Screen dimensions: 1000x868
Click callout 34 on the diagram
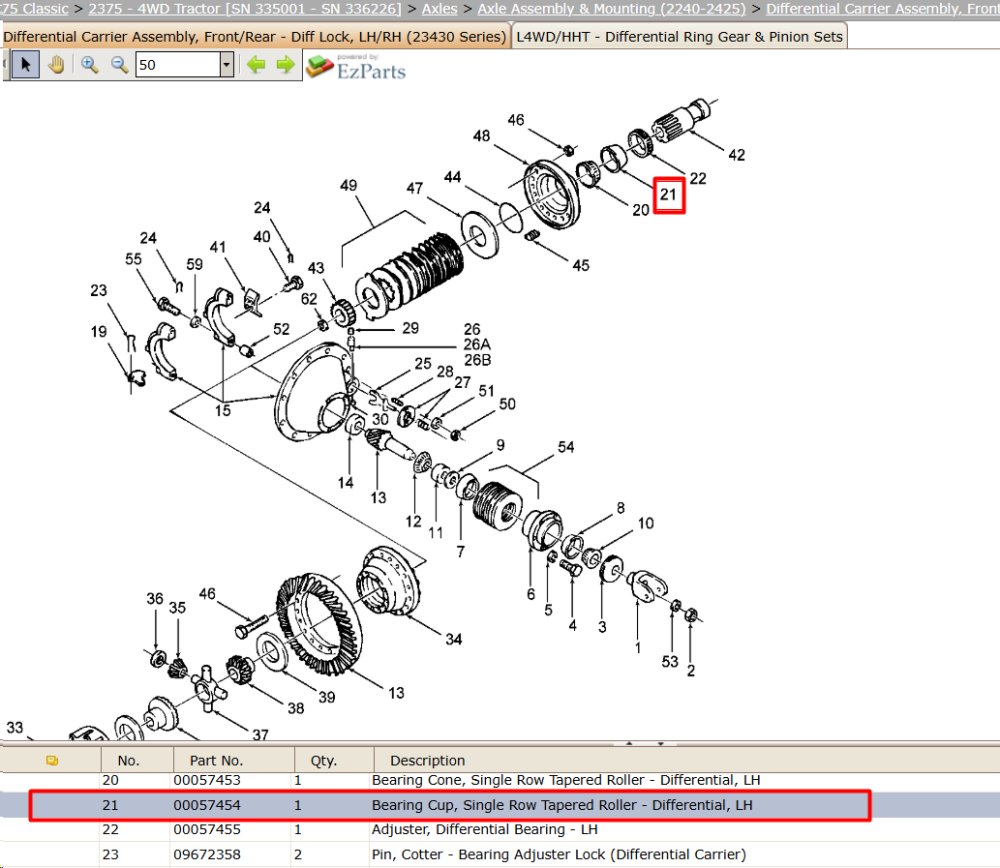click(x=453, y=639)
